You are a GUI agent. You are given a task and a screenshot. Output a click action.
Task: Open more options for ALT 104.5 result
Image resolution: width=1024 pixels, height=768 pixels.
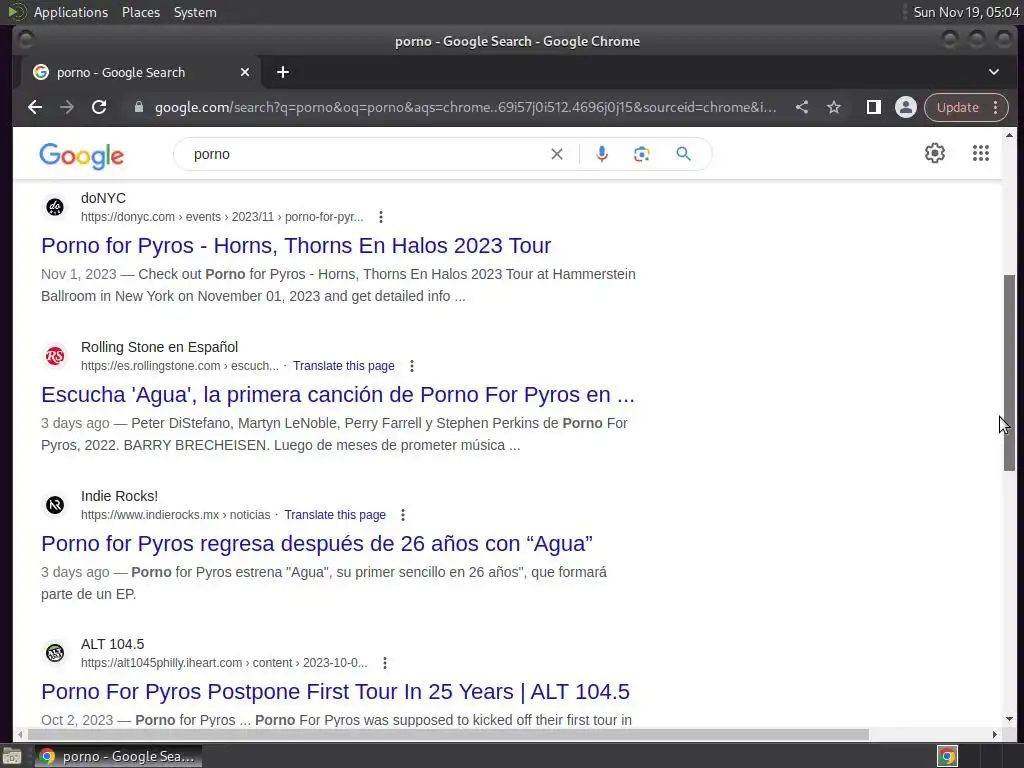click(x=385, y=663)
